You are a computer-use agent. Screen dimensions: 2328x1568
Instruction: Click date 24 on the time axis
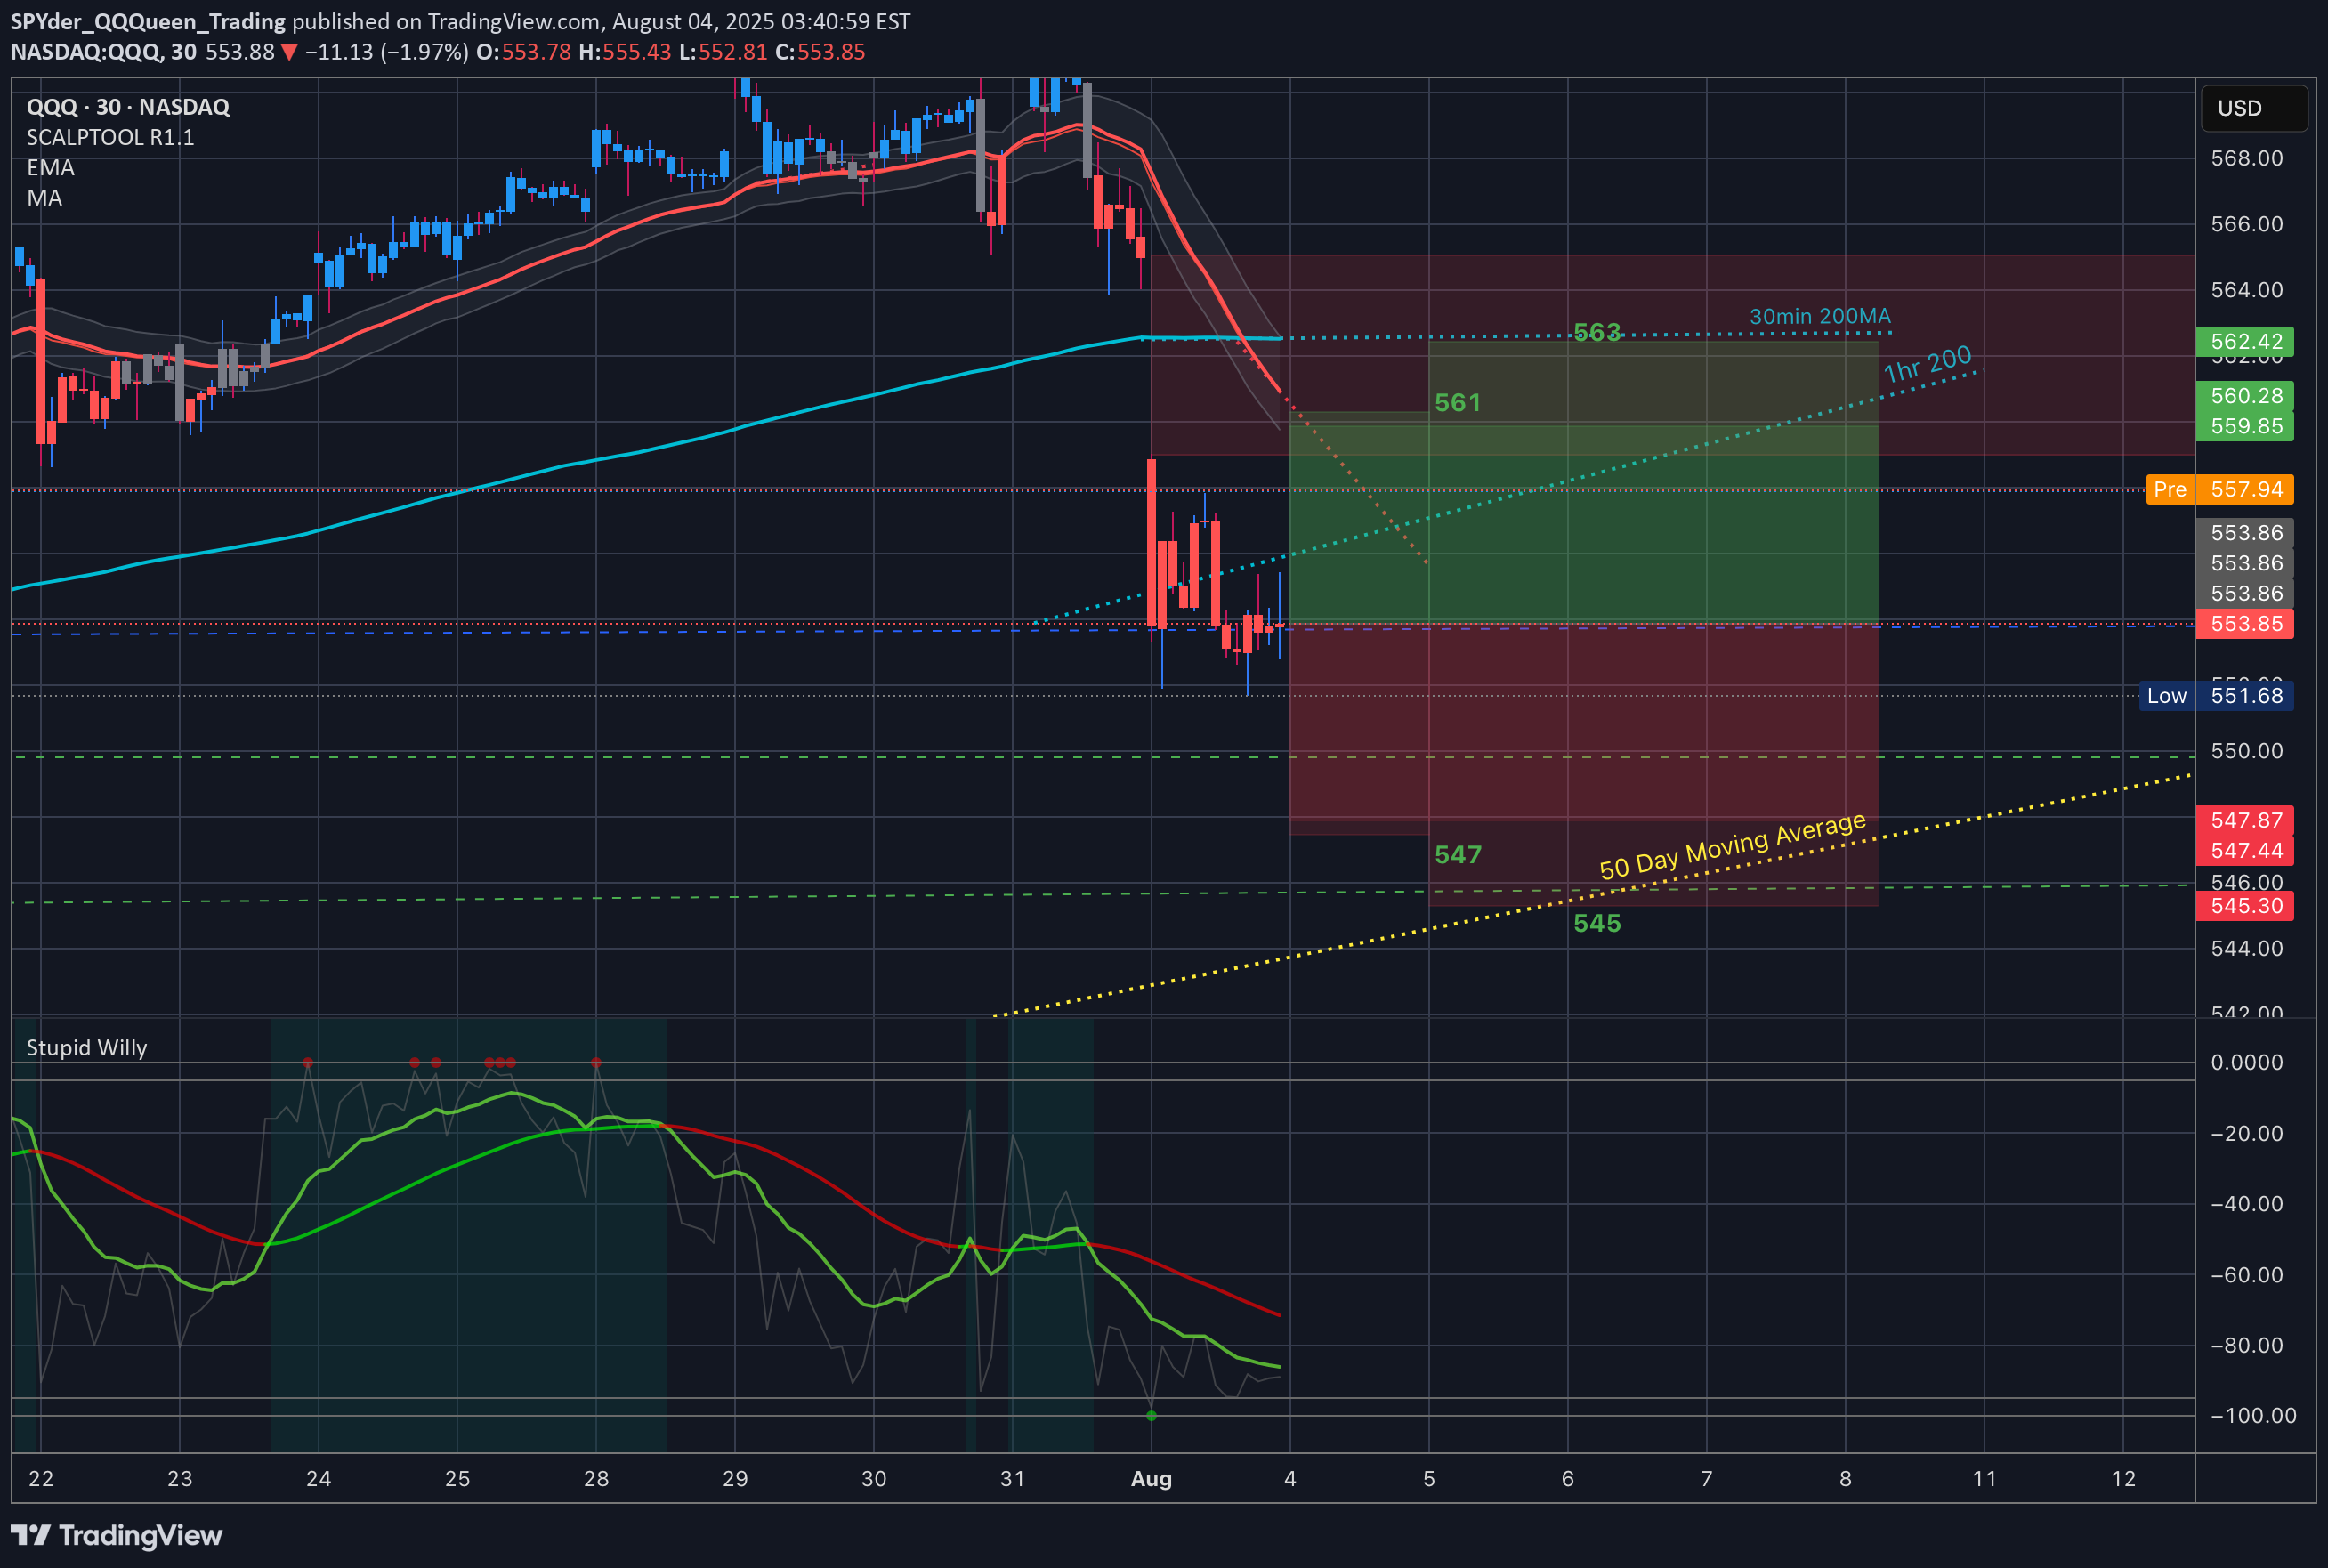click(319, 1479)
